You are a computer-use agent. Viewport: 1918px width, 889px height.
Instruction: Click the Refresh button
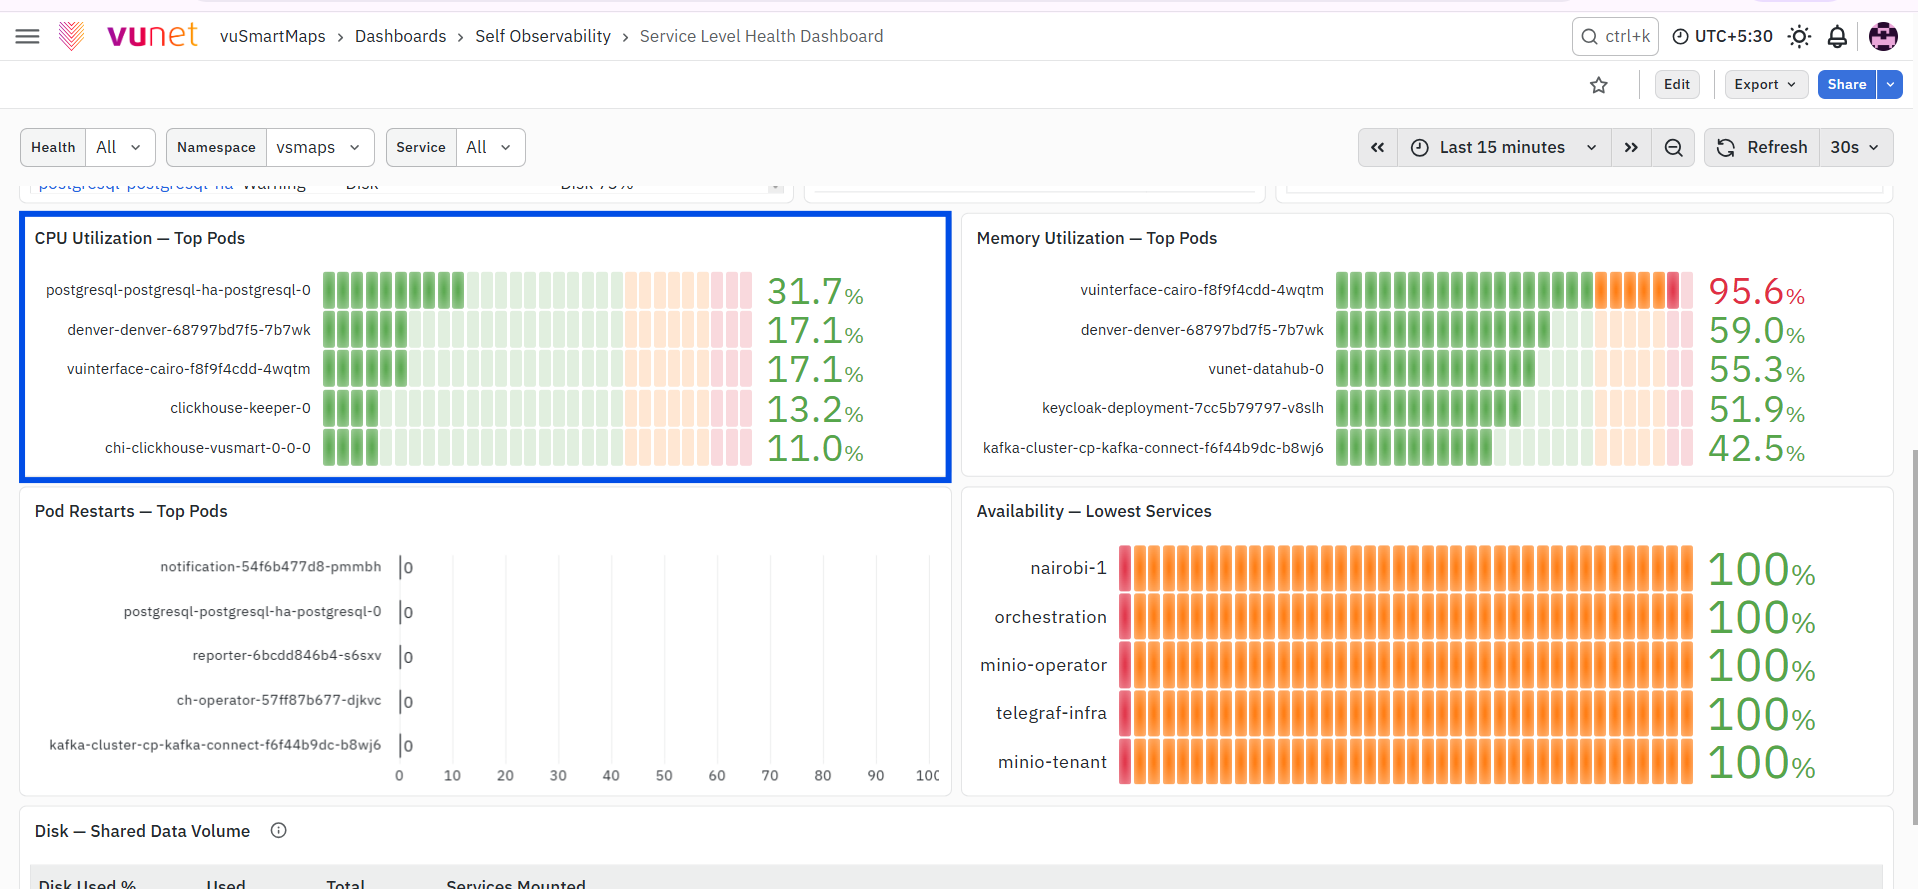coord(1762,148)
